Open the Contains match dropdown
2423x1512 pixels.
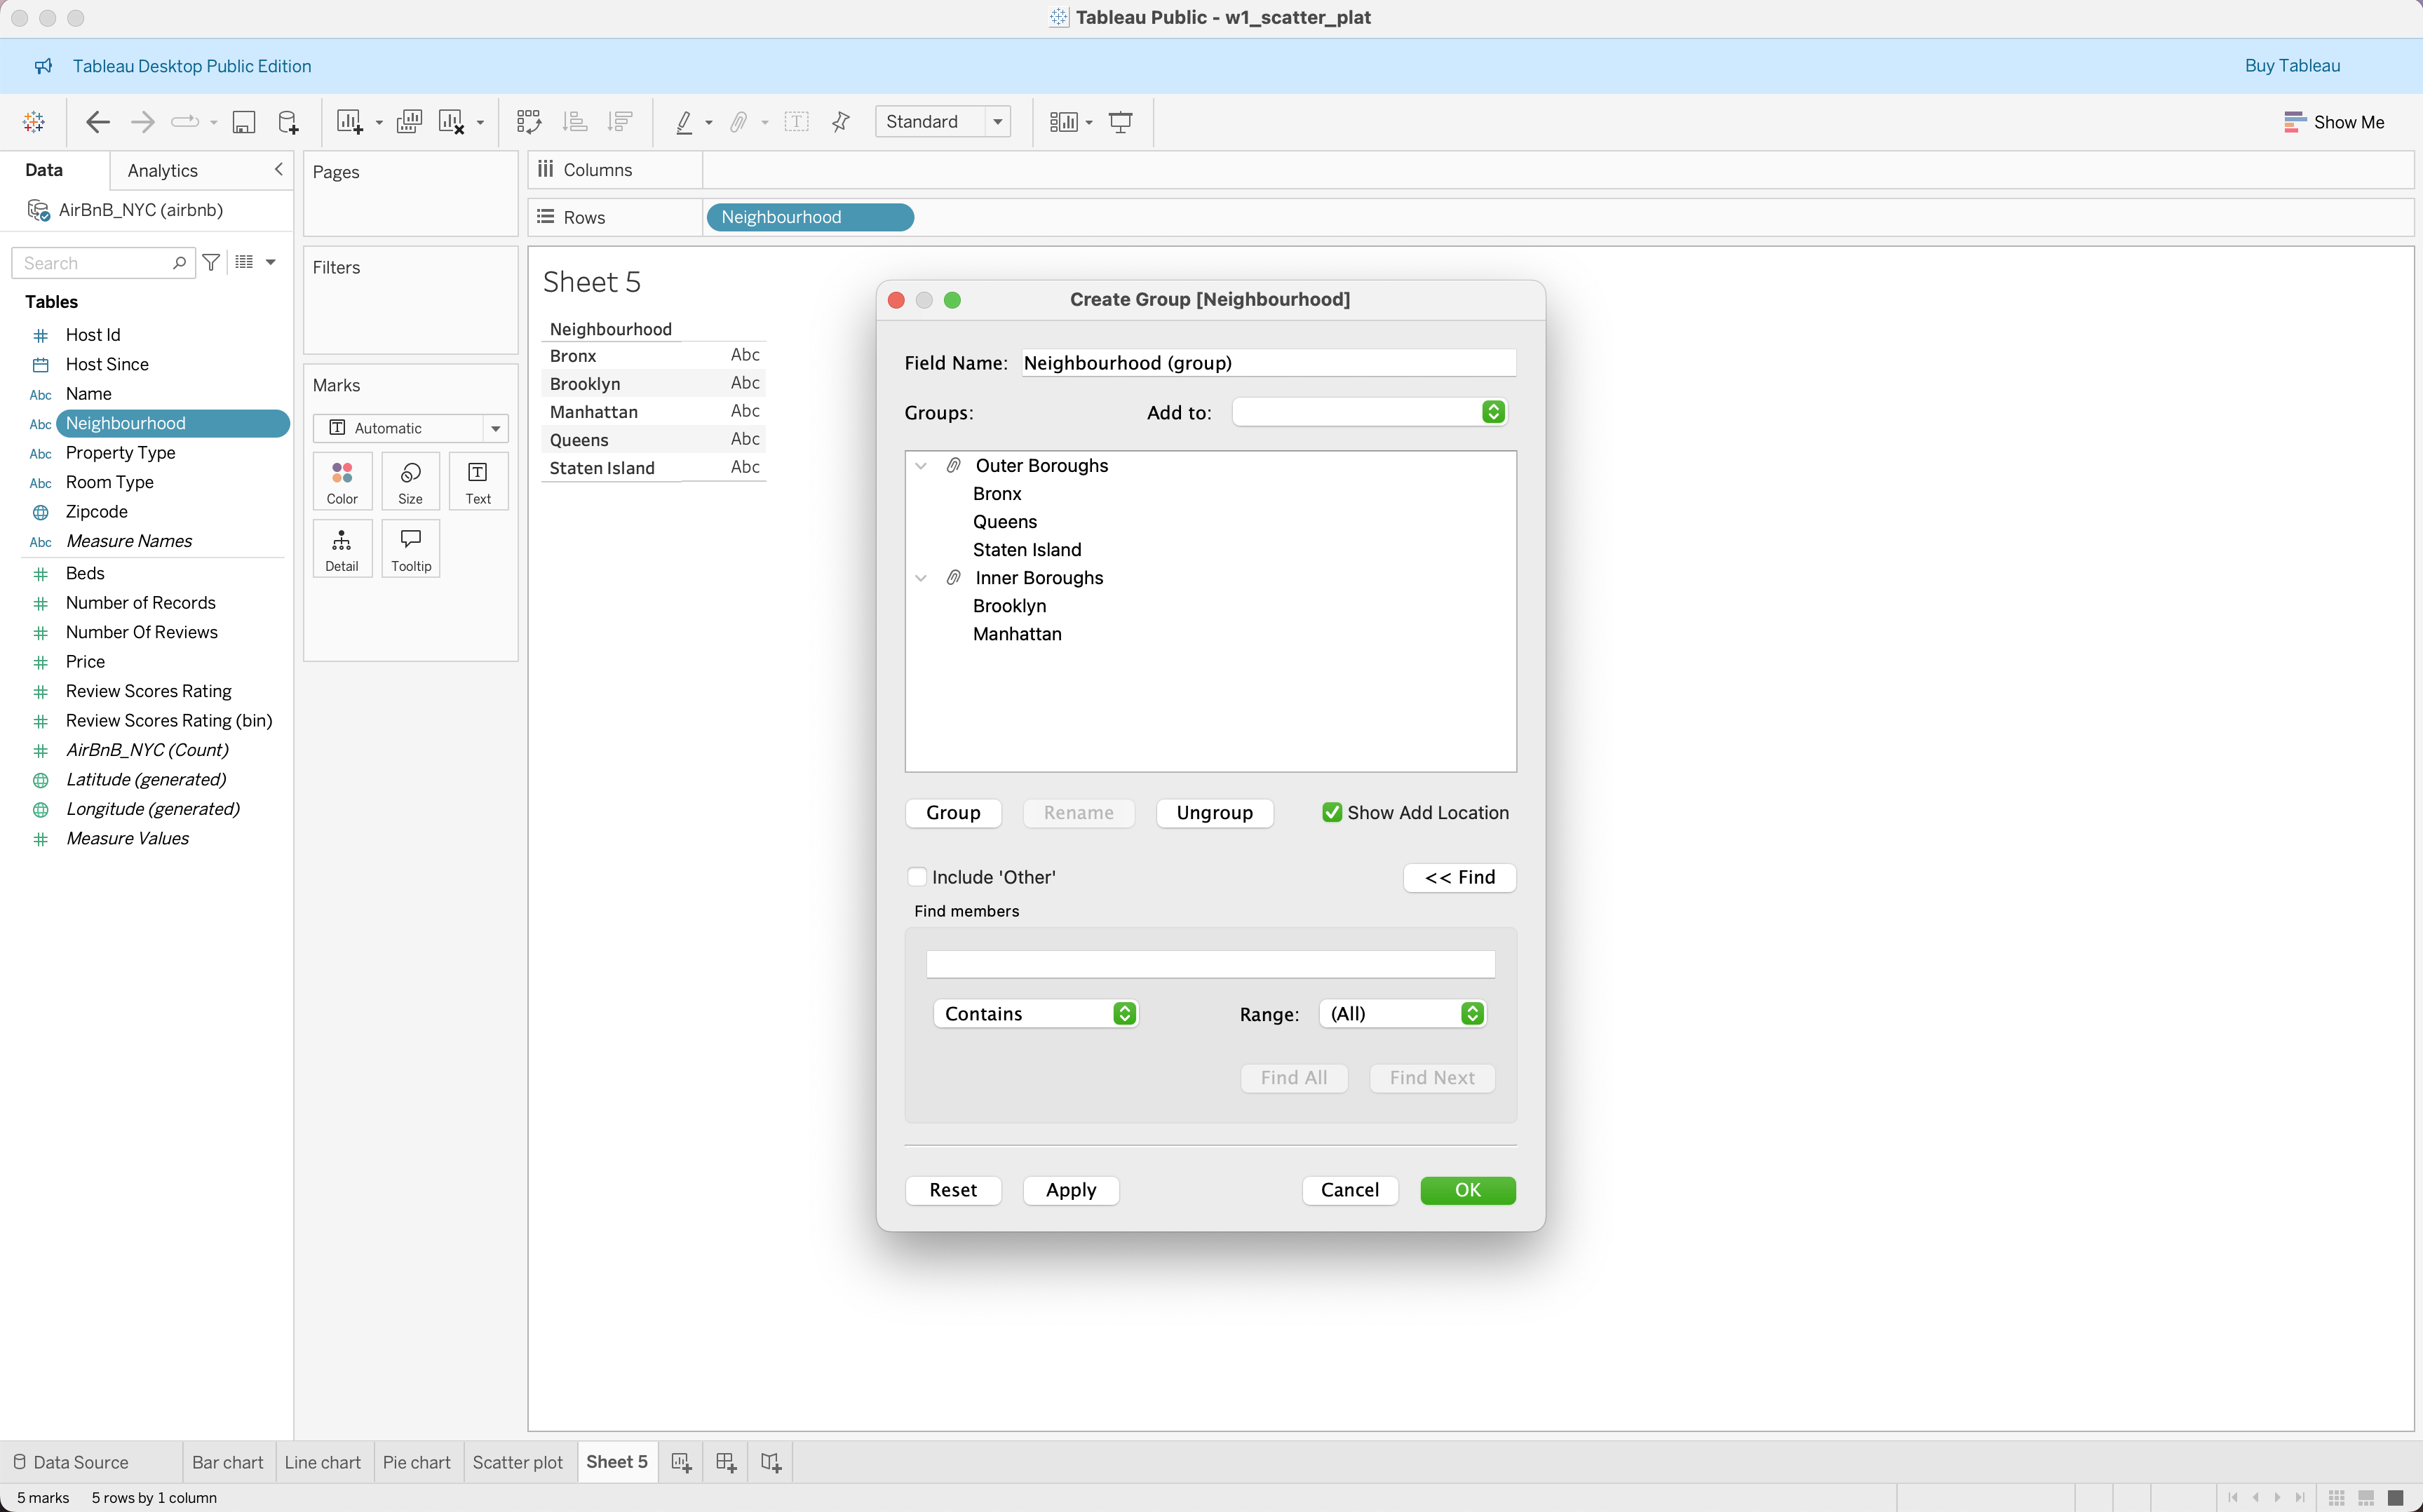pos(1035,1014)
